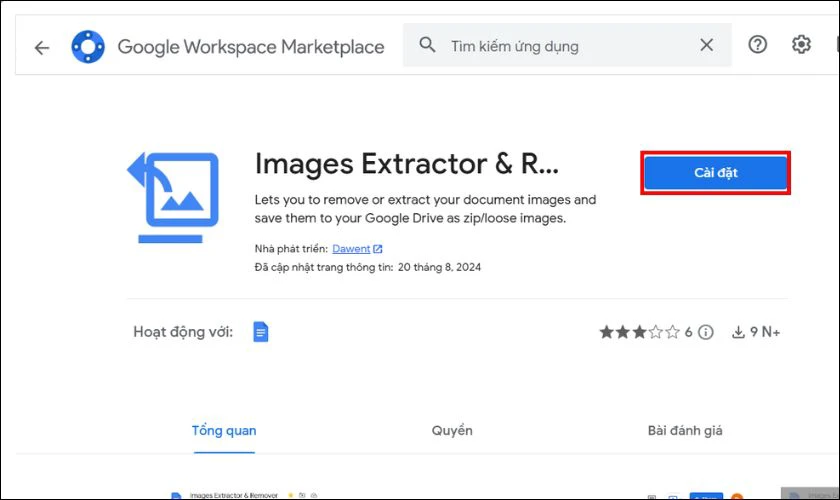Go back with the left arrow

point(42,48)
